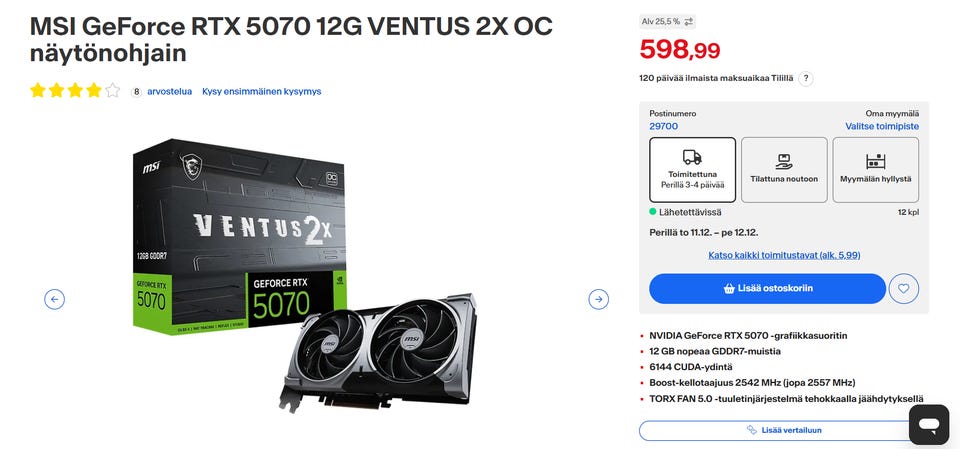Click the GPU product image
The image size is (960, 449).
click(304, 274)
